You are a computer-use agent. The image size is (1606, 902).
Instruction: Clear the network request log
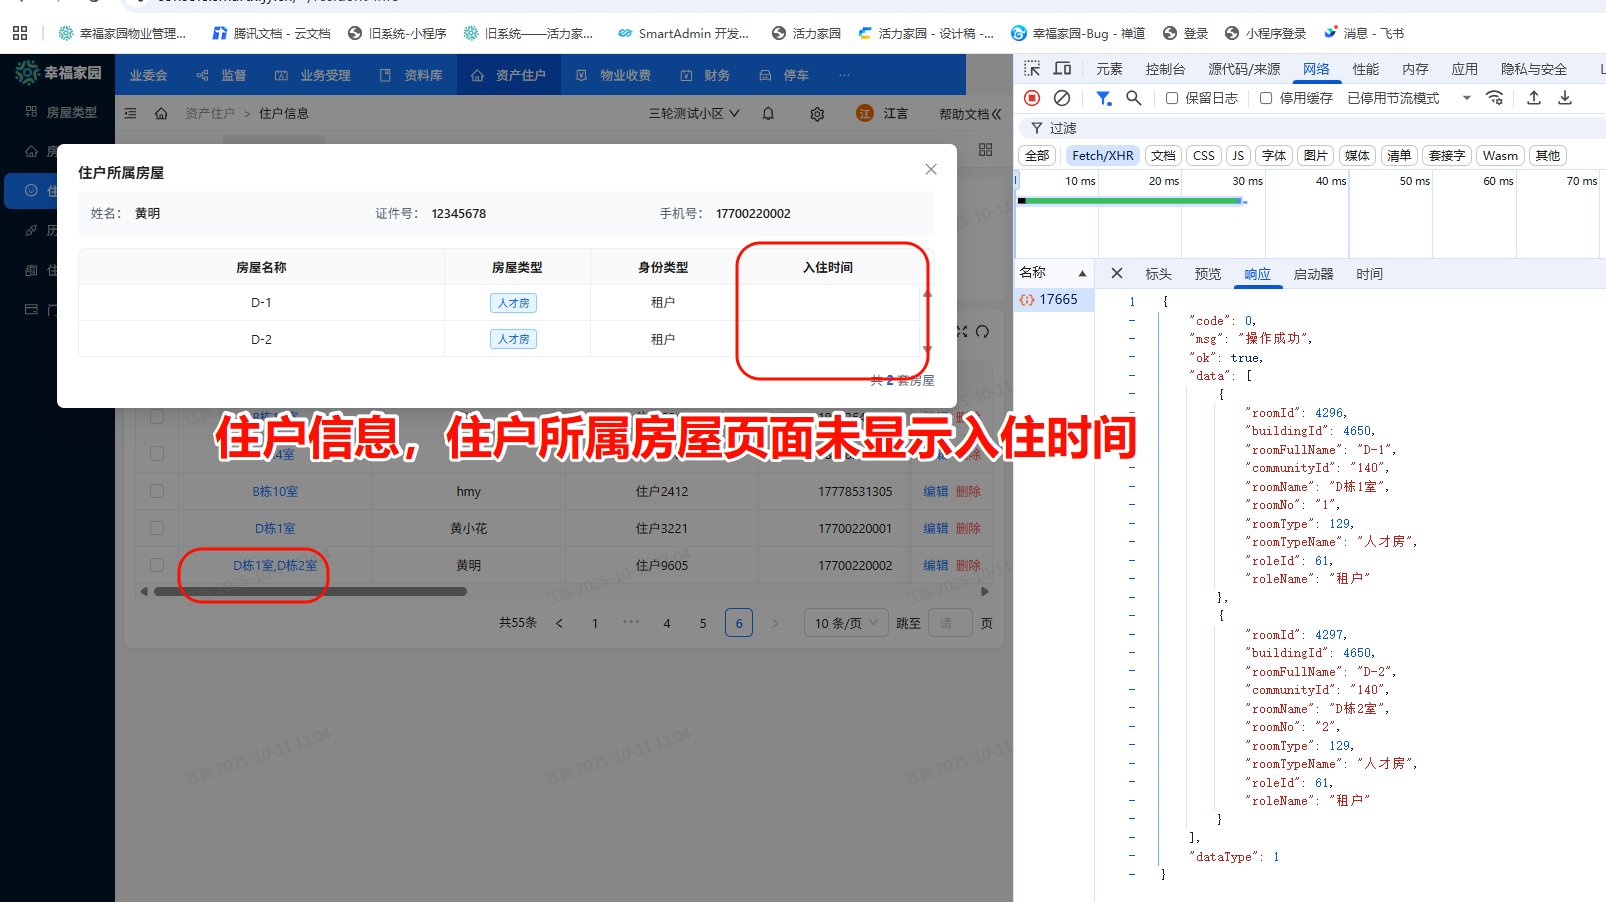(1062, 97)
